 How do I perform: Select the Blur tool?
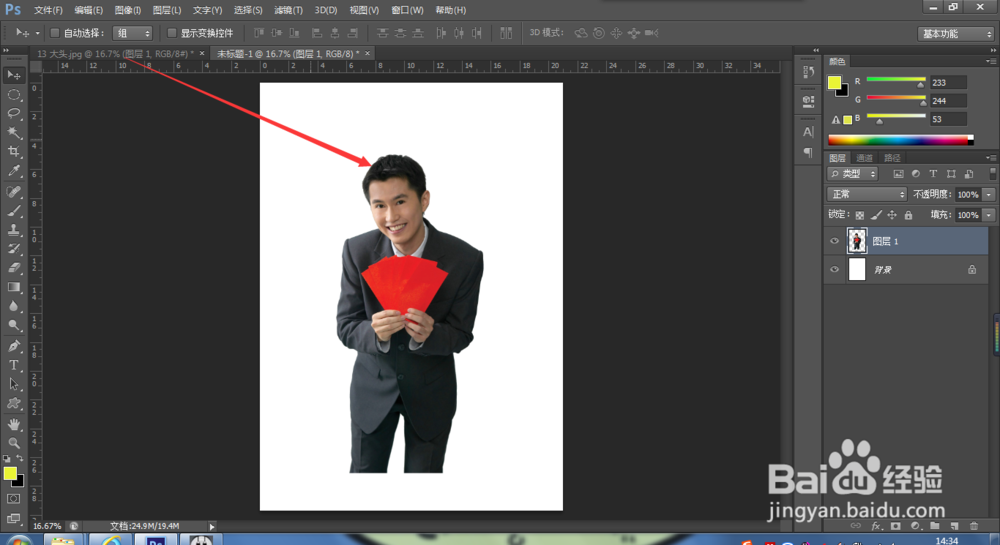click(13, 306)
